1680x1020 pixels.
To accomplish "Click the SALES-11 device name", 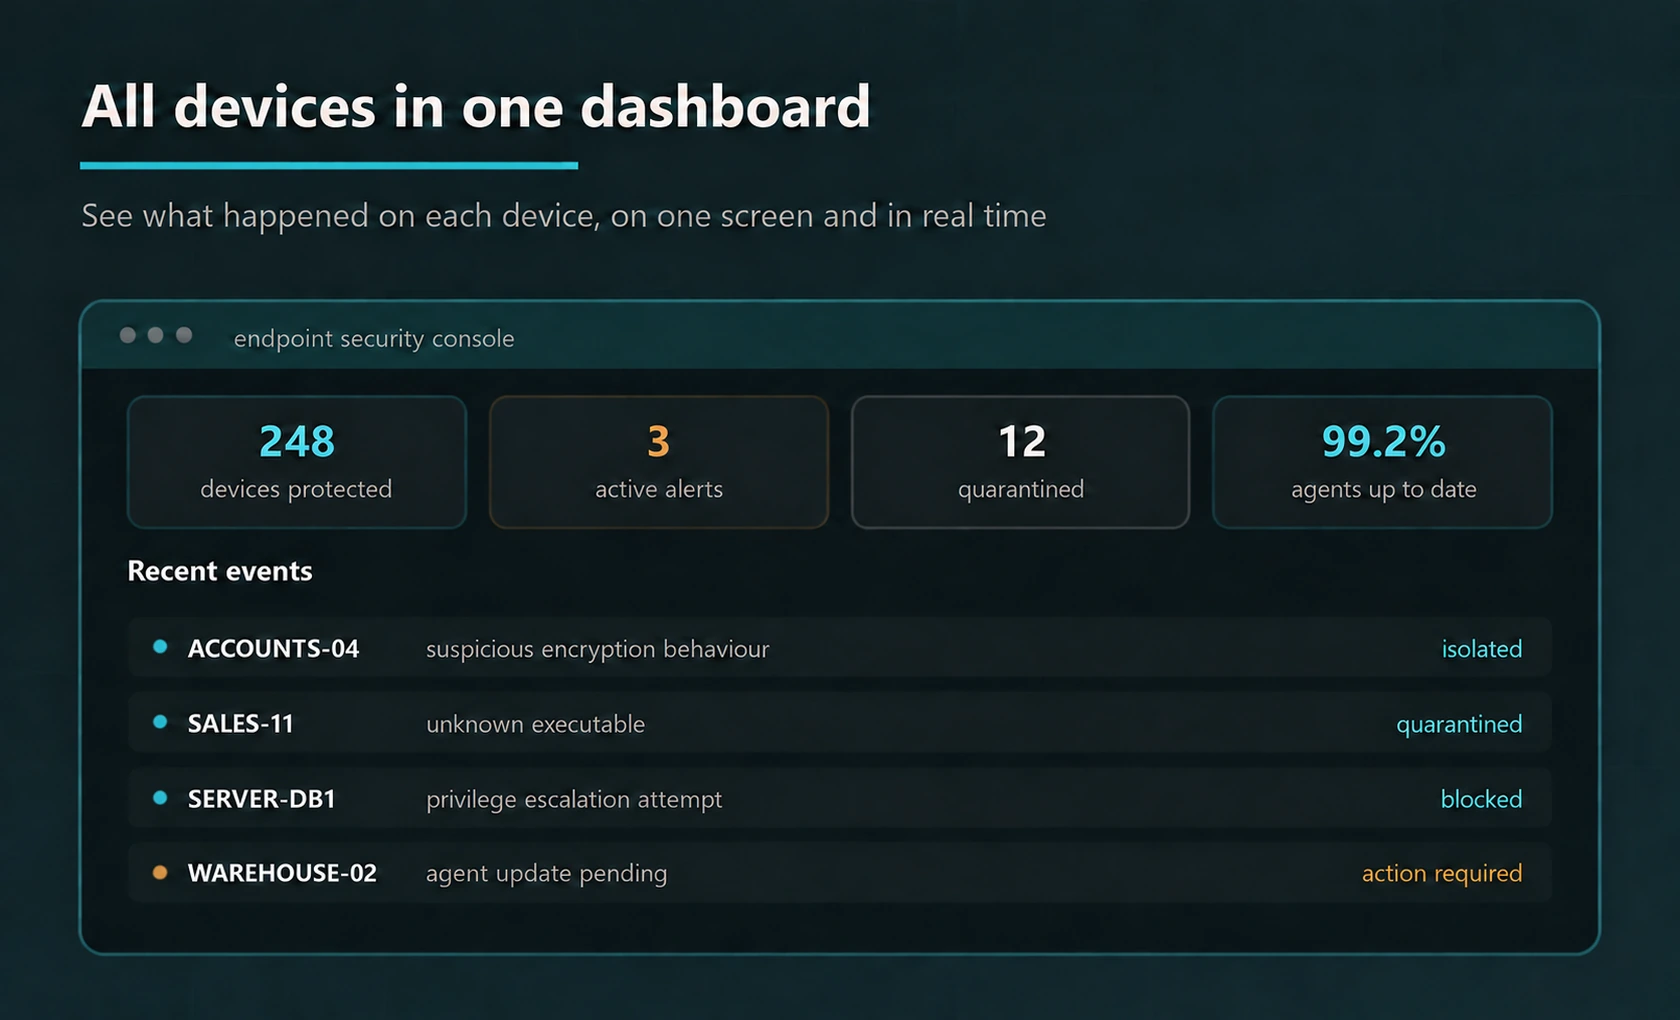I will [x=241, y=724].
